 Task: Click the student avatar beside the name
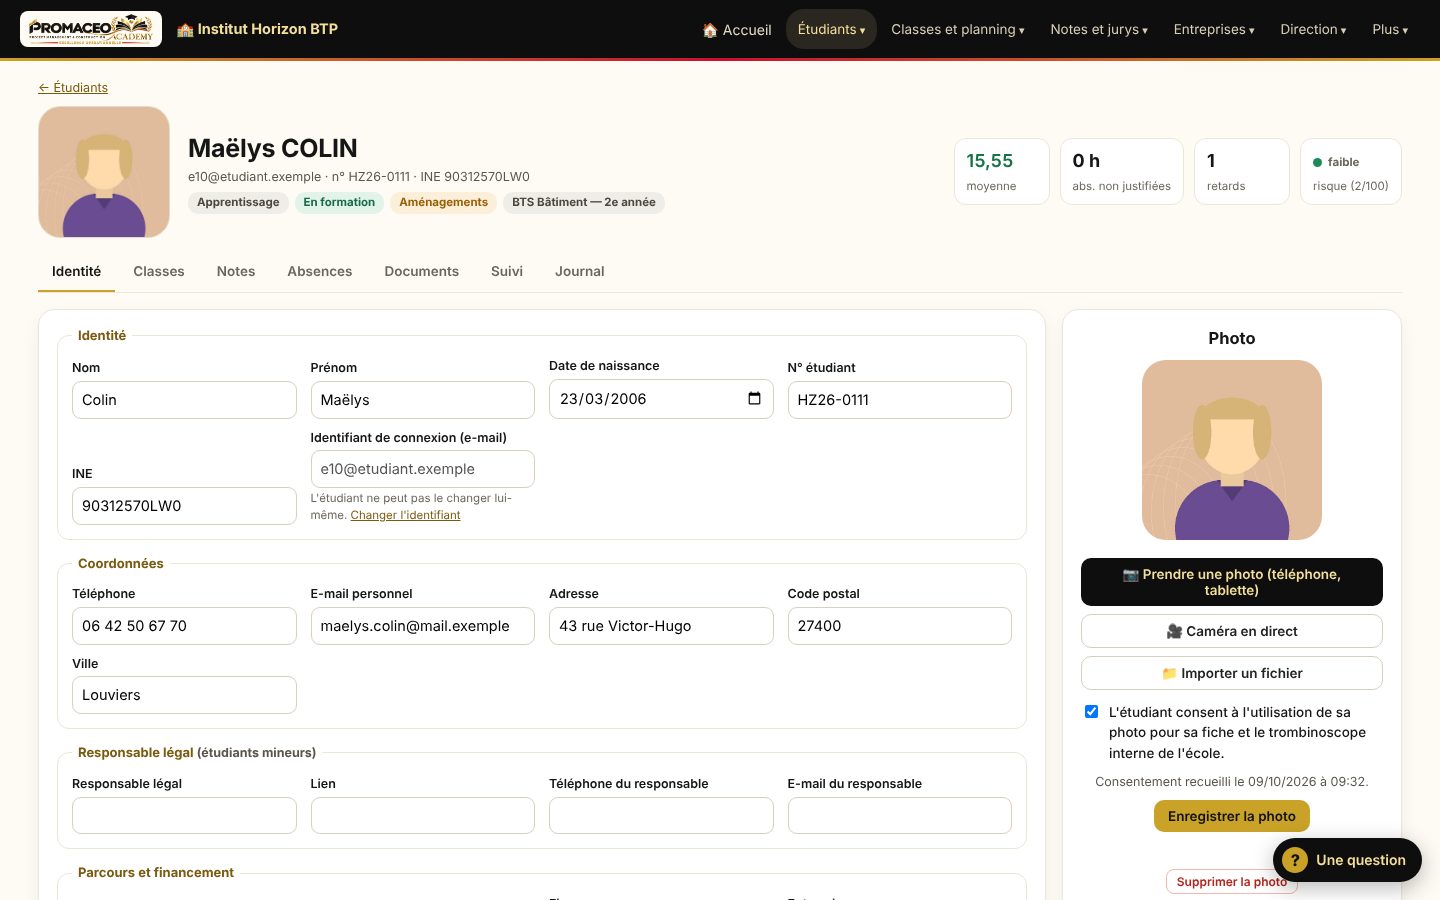click(x=104, y=172)
